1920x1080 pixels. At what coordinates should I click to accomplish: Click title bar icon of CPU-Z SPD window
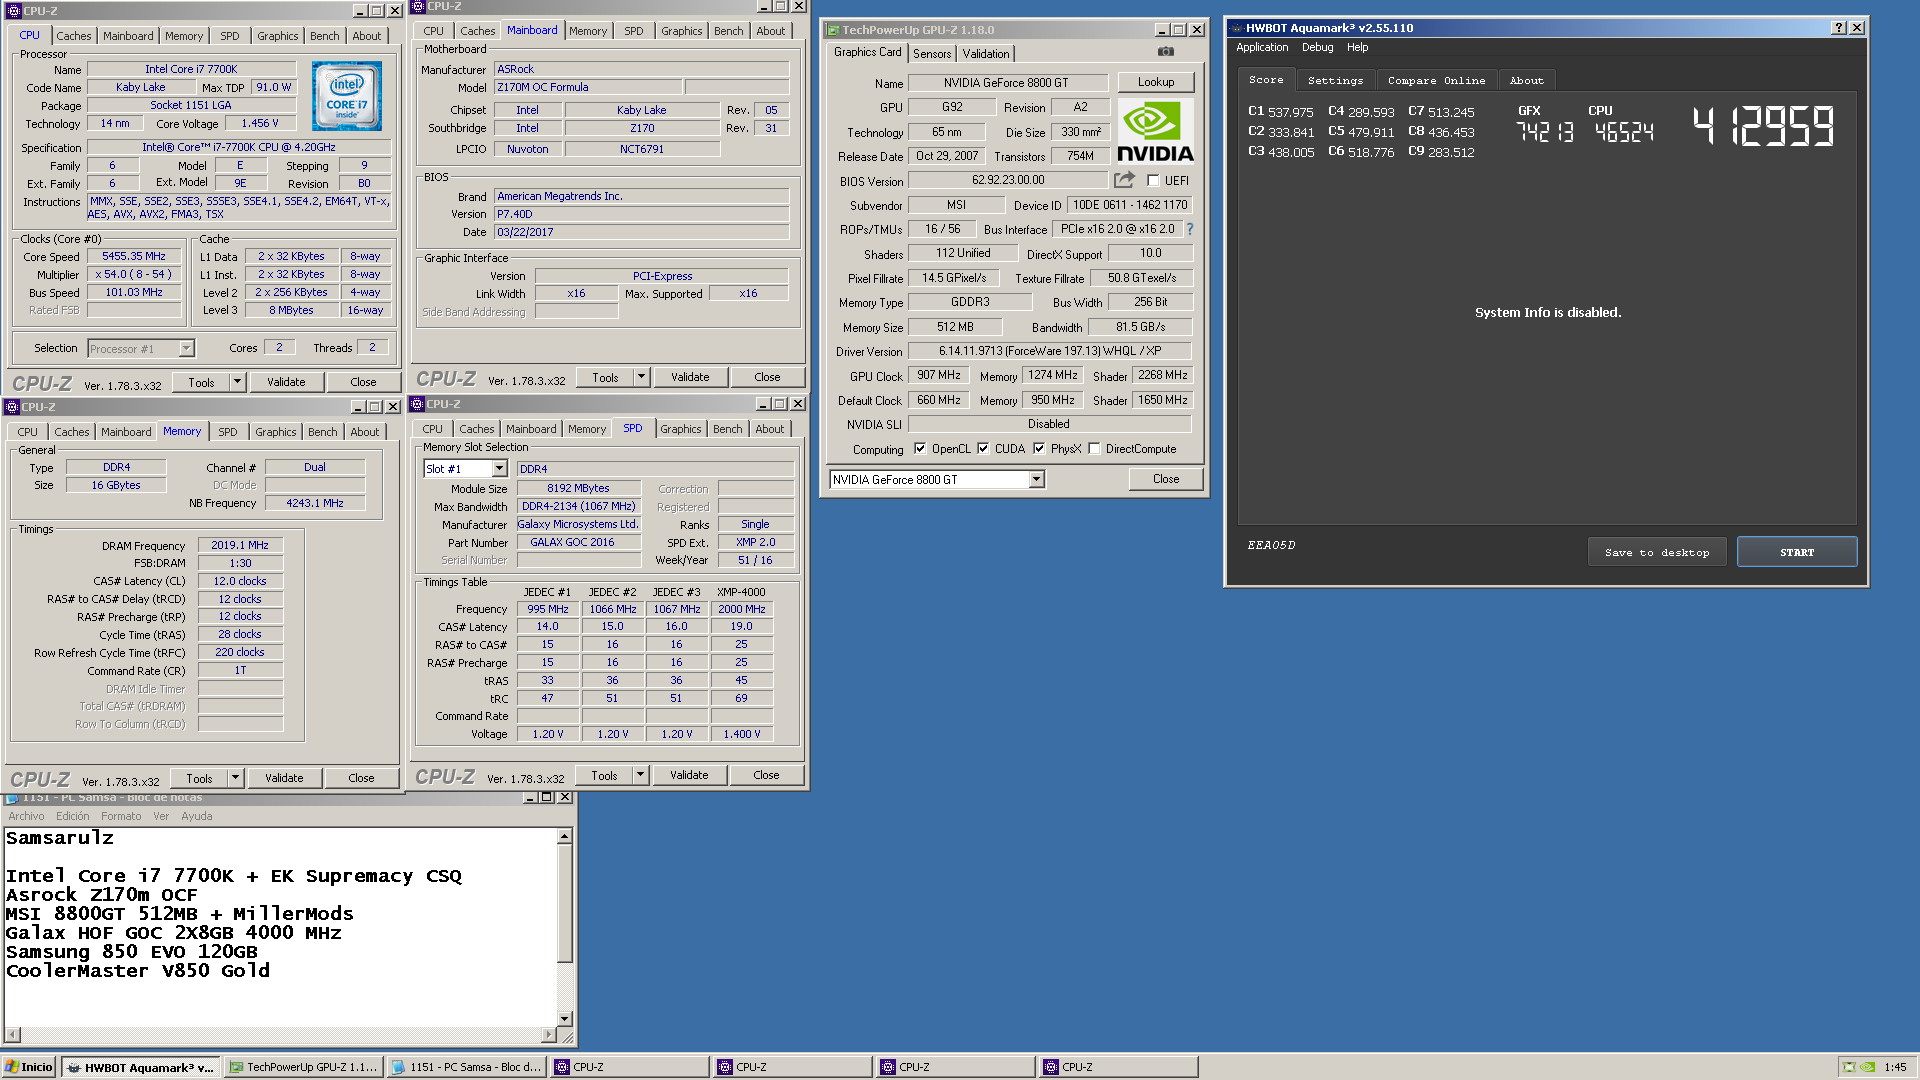[417, 404]
